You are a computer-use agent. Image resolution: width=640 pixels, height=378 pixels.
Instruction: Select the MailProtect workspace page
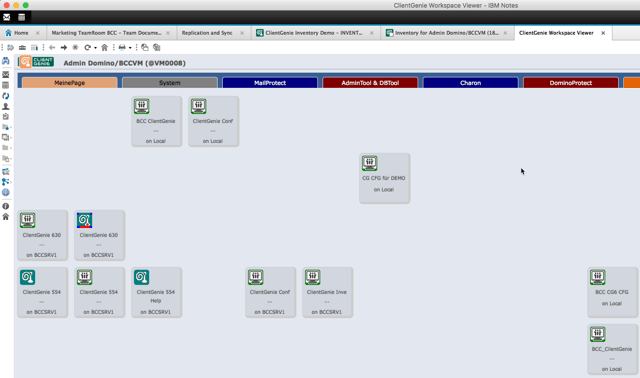pos(270,83)
